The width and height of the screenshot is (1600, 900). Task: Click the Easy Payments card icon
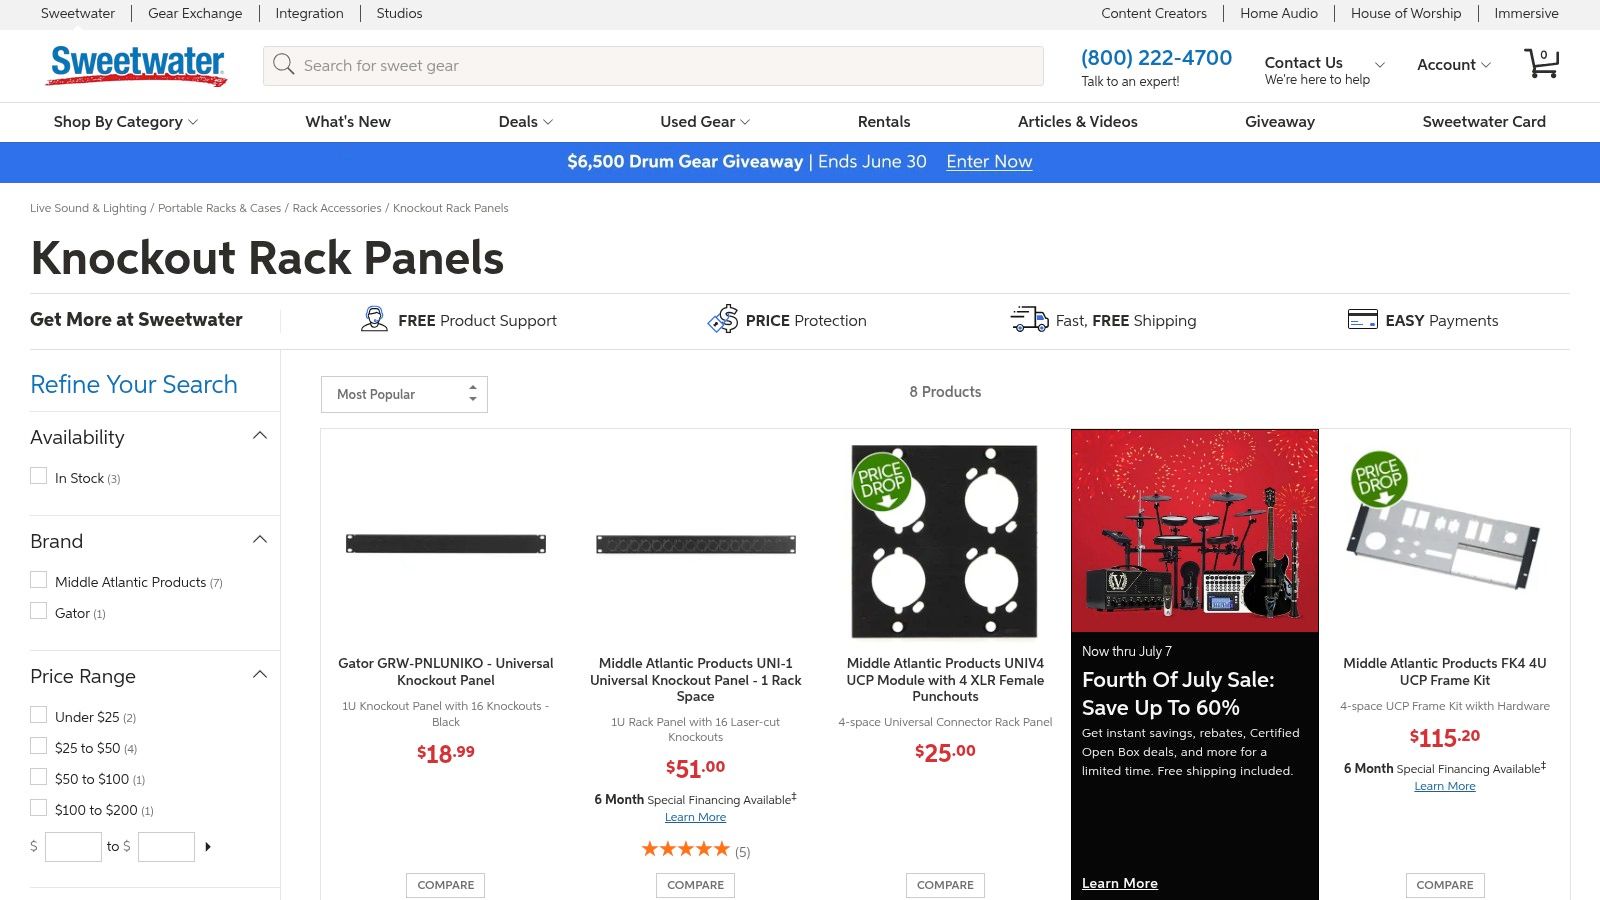point(1362,320)
